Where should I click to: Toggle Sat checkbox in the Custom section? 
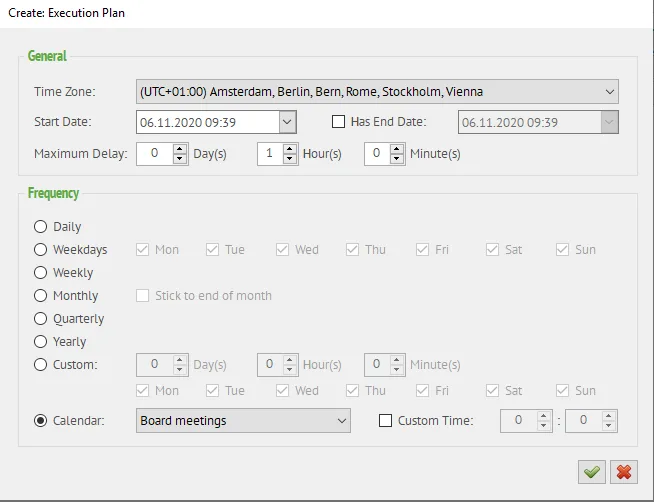492,390
